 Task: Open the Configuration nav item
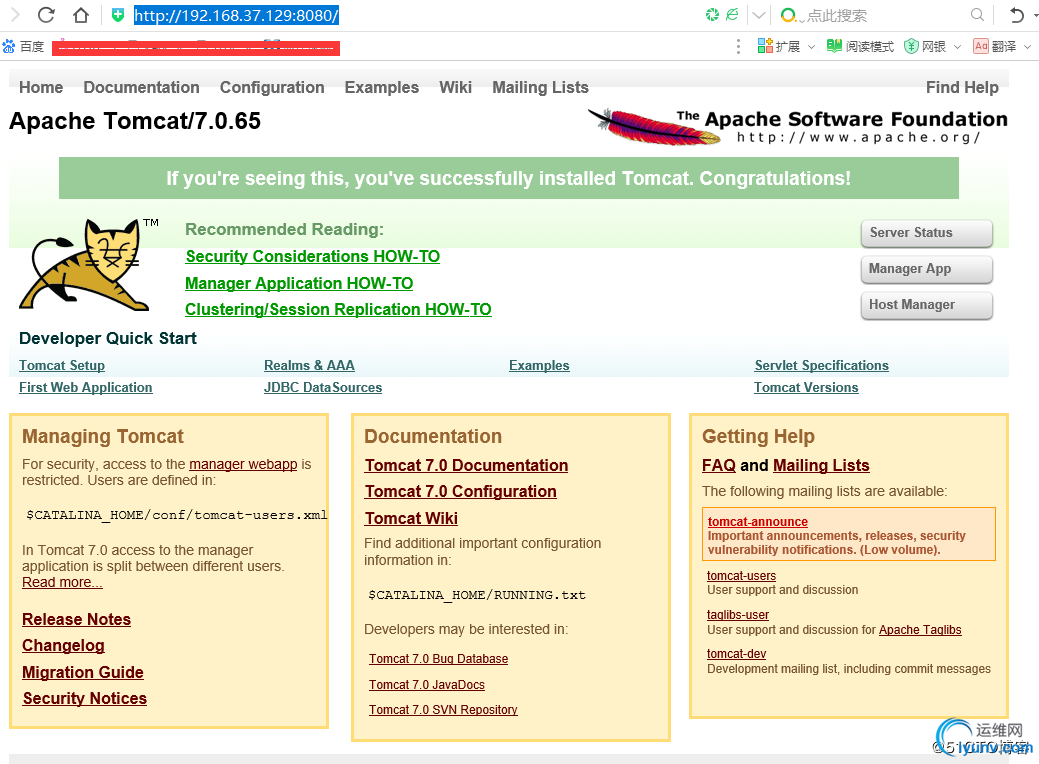[272, 87]
